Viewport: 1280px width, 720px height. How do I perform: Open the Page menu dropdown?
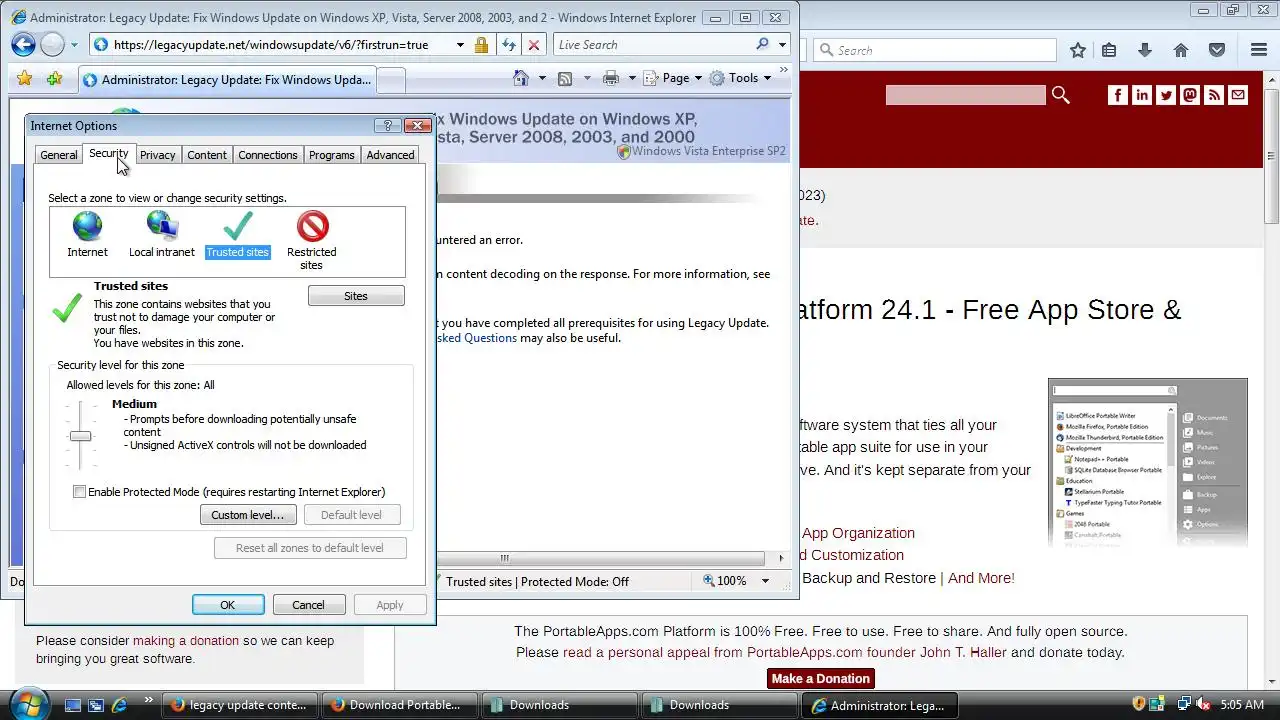pos(673,78)
